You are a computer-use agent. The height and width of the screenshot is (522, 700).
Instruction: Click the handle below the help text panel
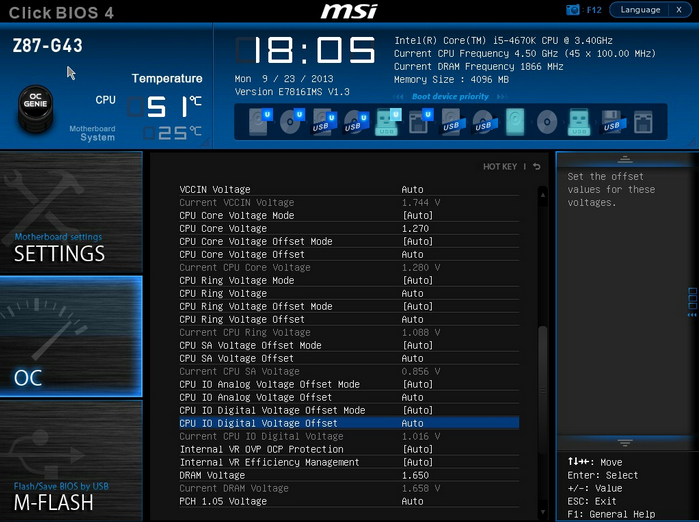click(x=625, y=443)
